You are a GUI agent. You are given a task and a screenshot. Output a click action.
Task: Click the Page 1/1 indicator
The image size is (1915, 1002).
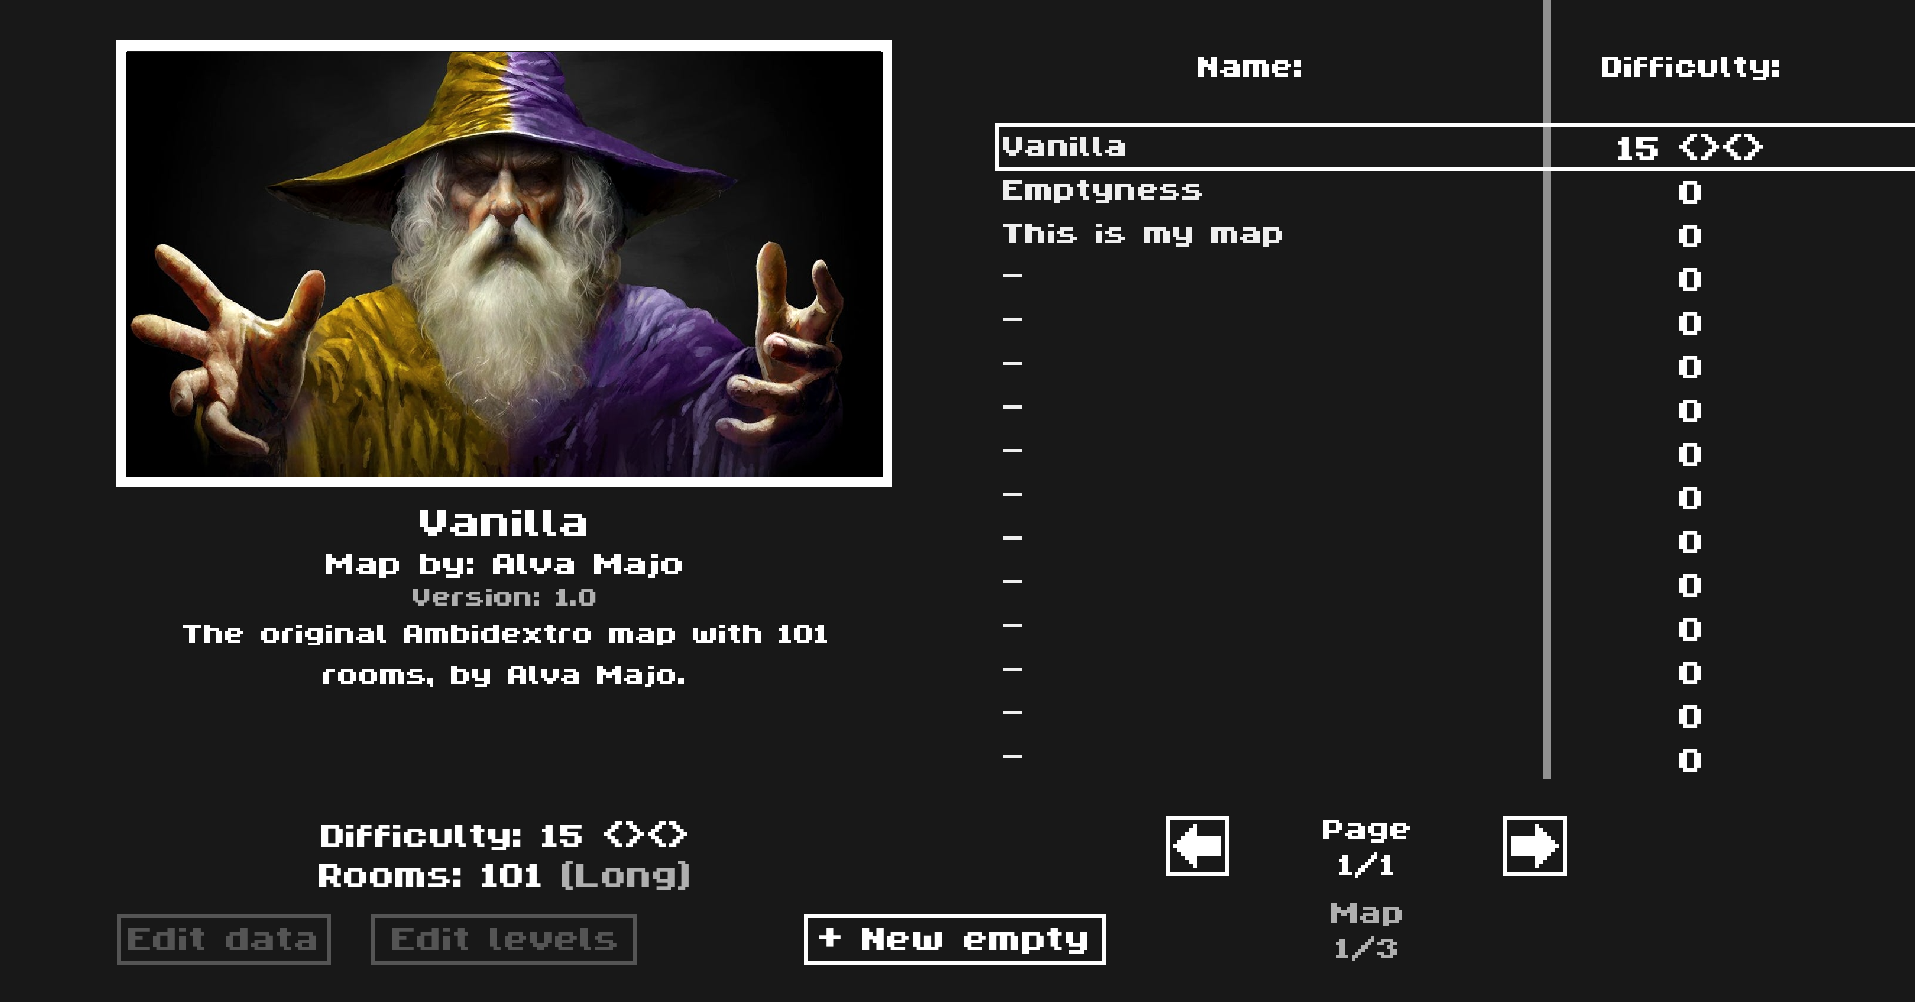pyautogui.click(x=1365, y=847)
